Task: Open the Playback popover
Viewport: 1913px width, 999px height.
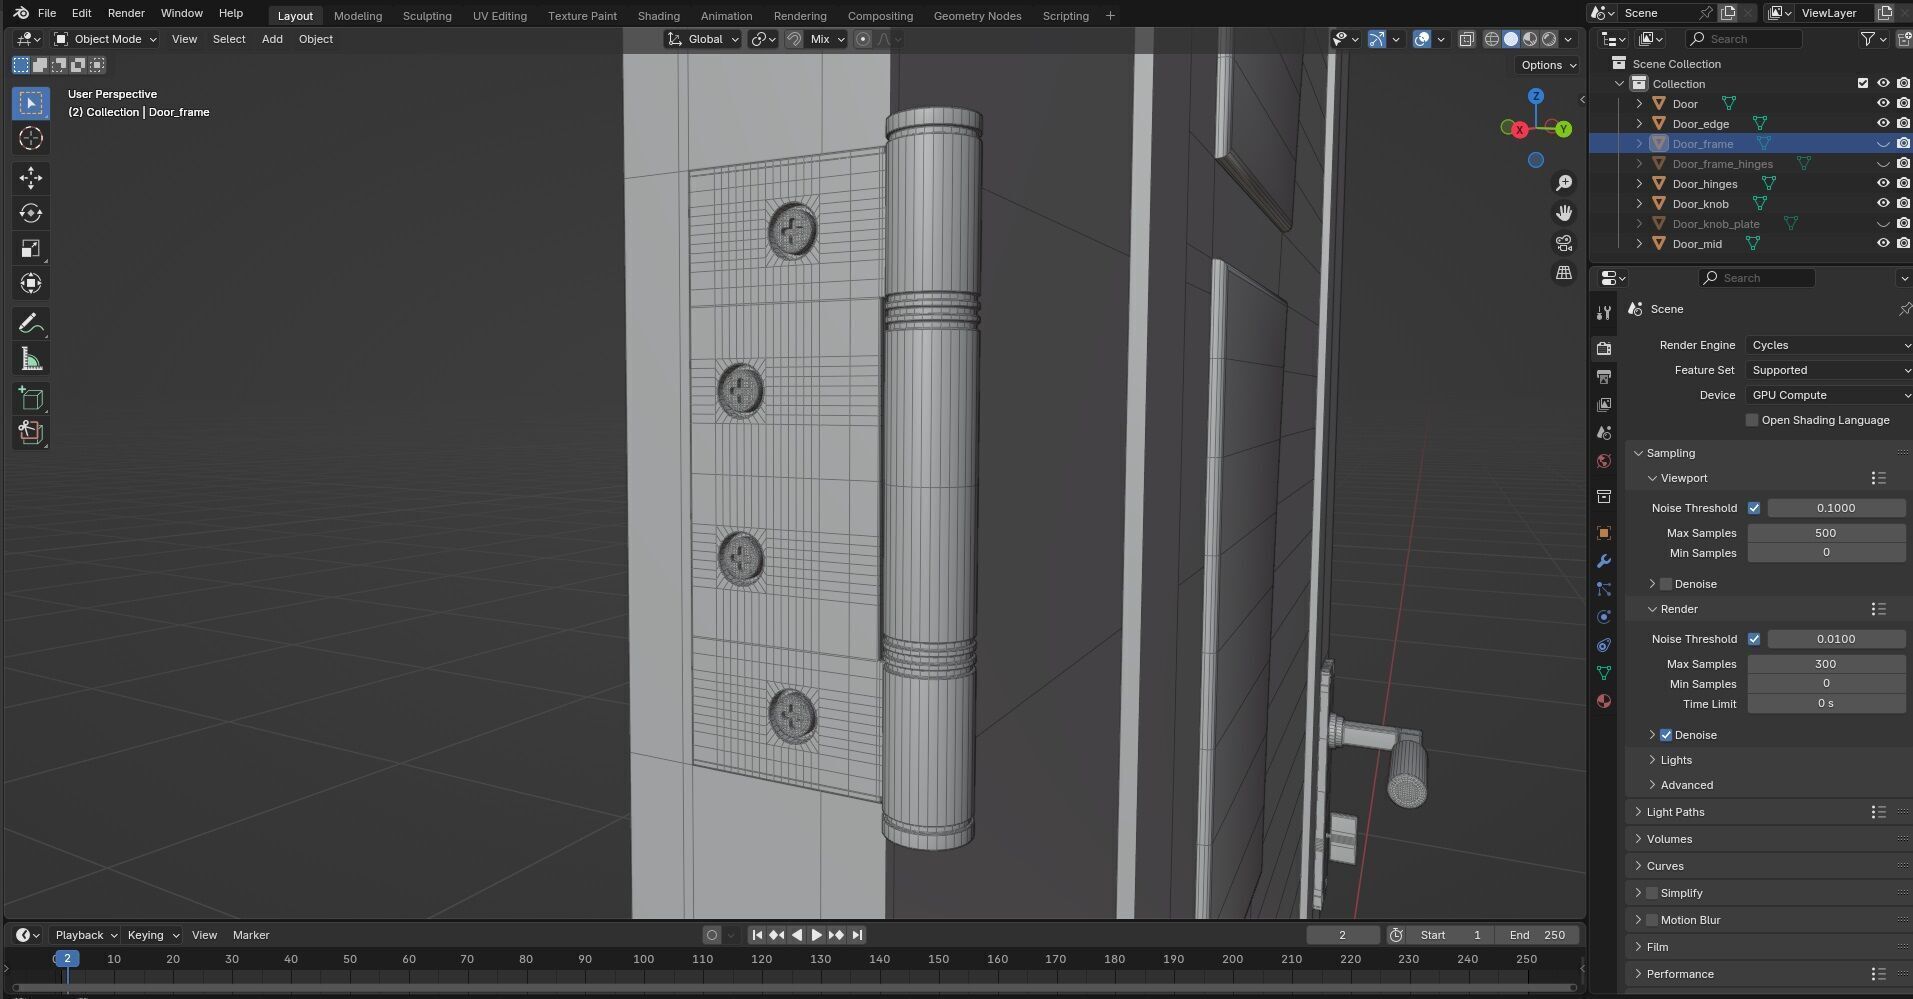Action: (x=86, y=935)
